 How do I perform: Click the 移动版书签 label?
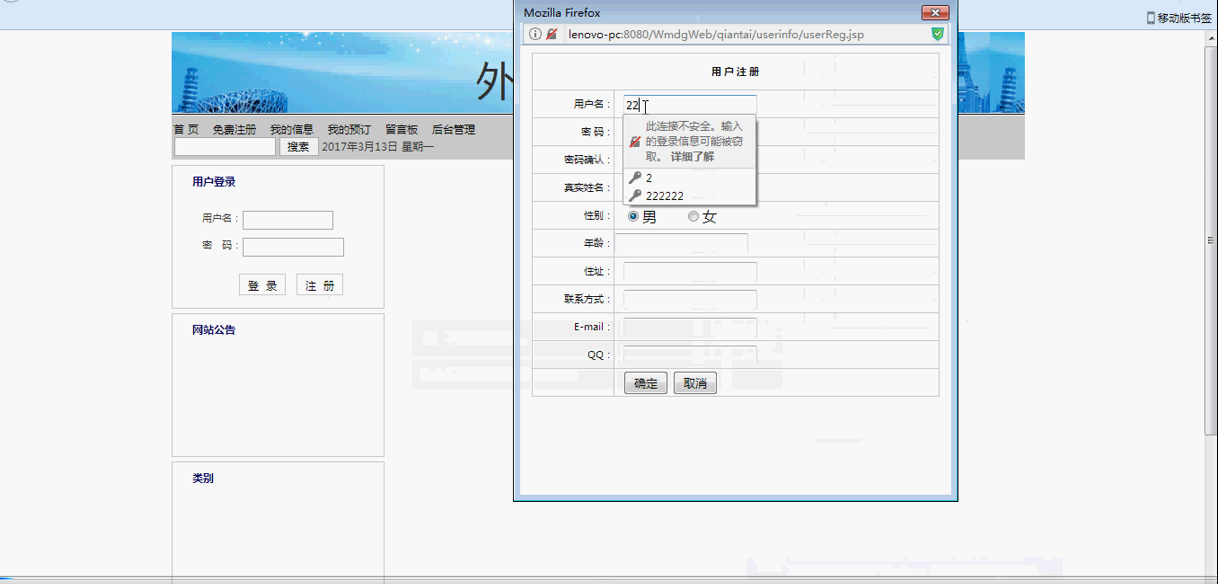(x=1184, y=18)
